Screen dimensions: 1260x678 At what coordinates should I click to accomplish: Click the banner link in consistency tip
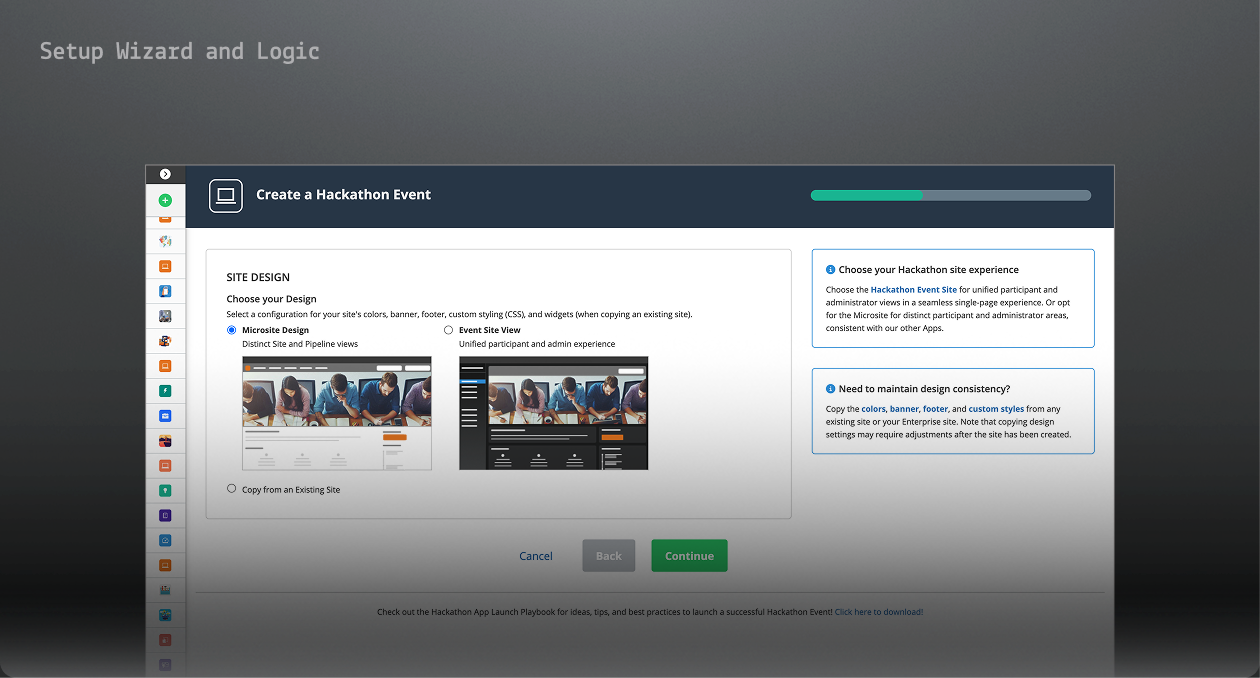tap(904, 409)
